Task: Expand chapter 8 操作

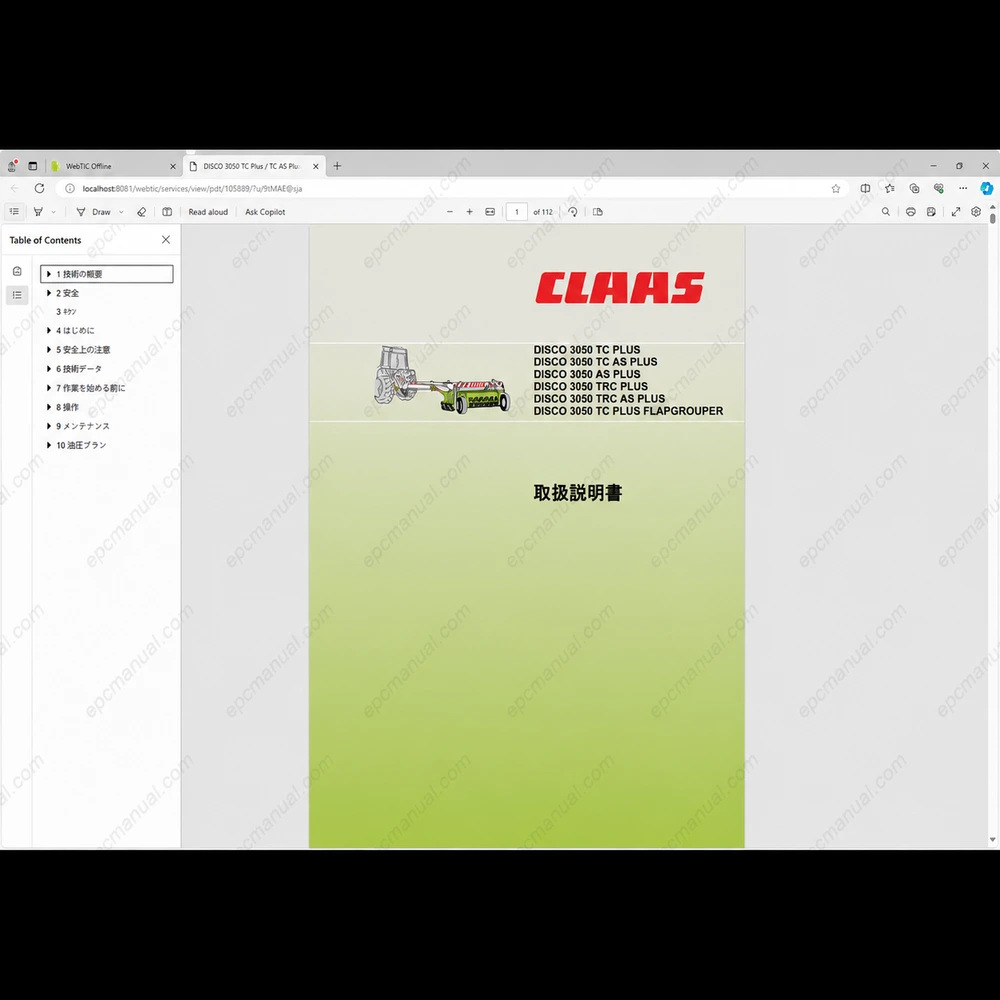Action: tap(49, 407)
